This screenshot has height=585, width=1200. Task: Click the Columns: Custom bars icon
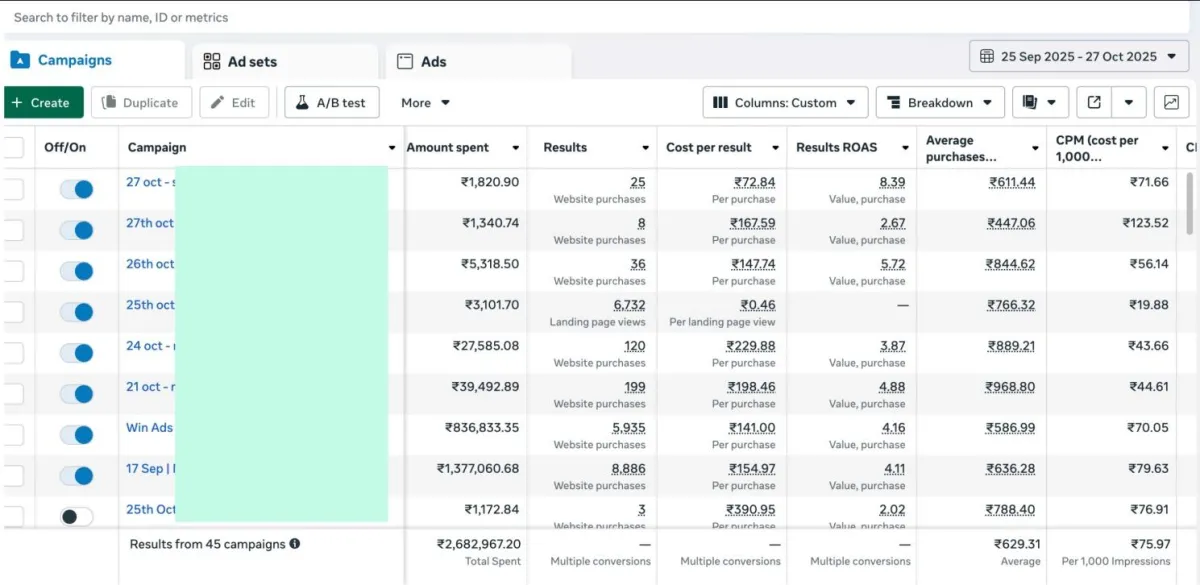[x=720, y=102]
